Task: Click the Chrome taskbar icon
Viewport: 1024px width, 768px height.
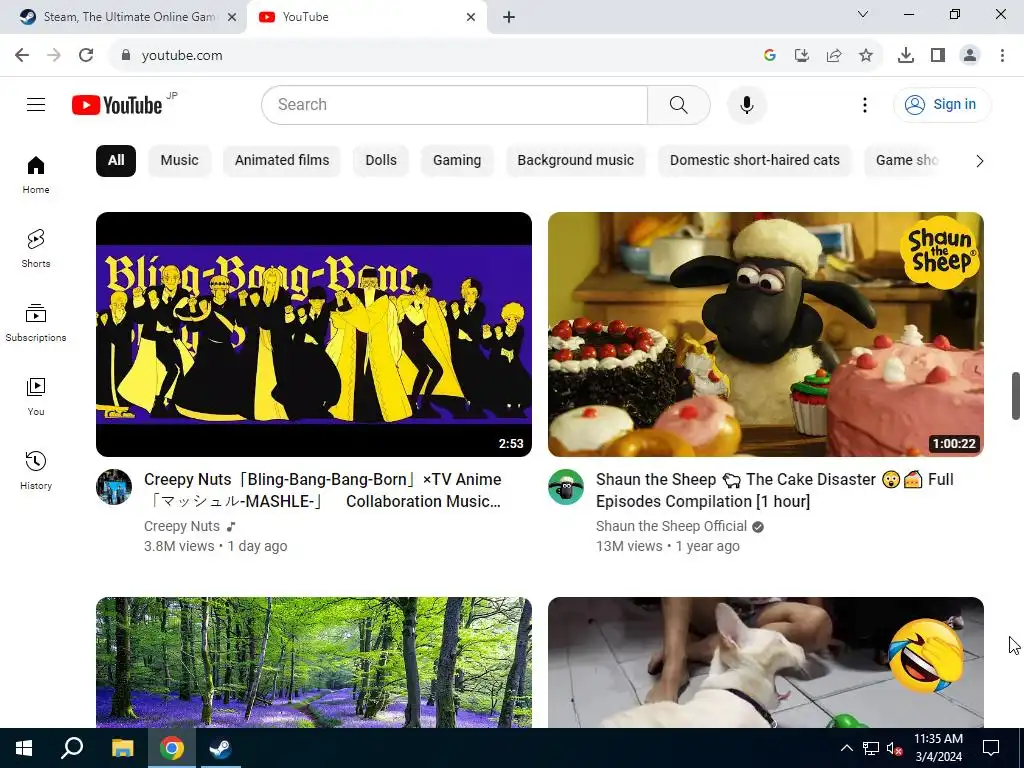Action: [172, 748]
